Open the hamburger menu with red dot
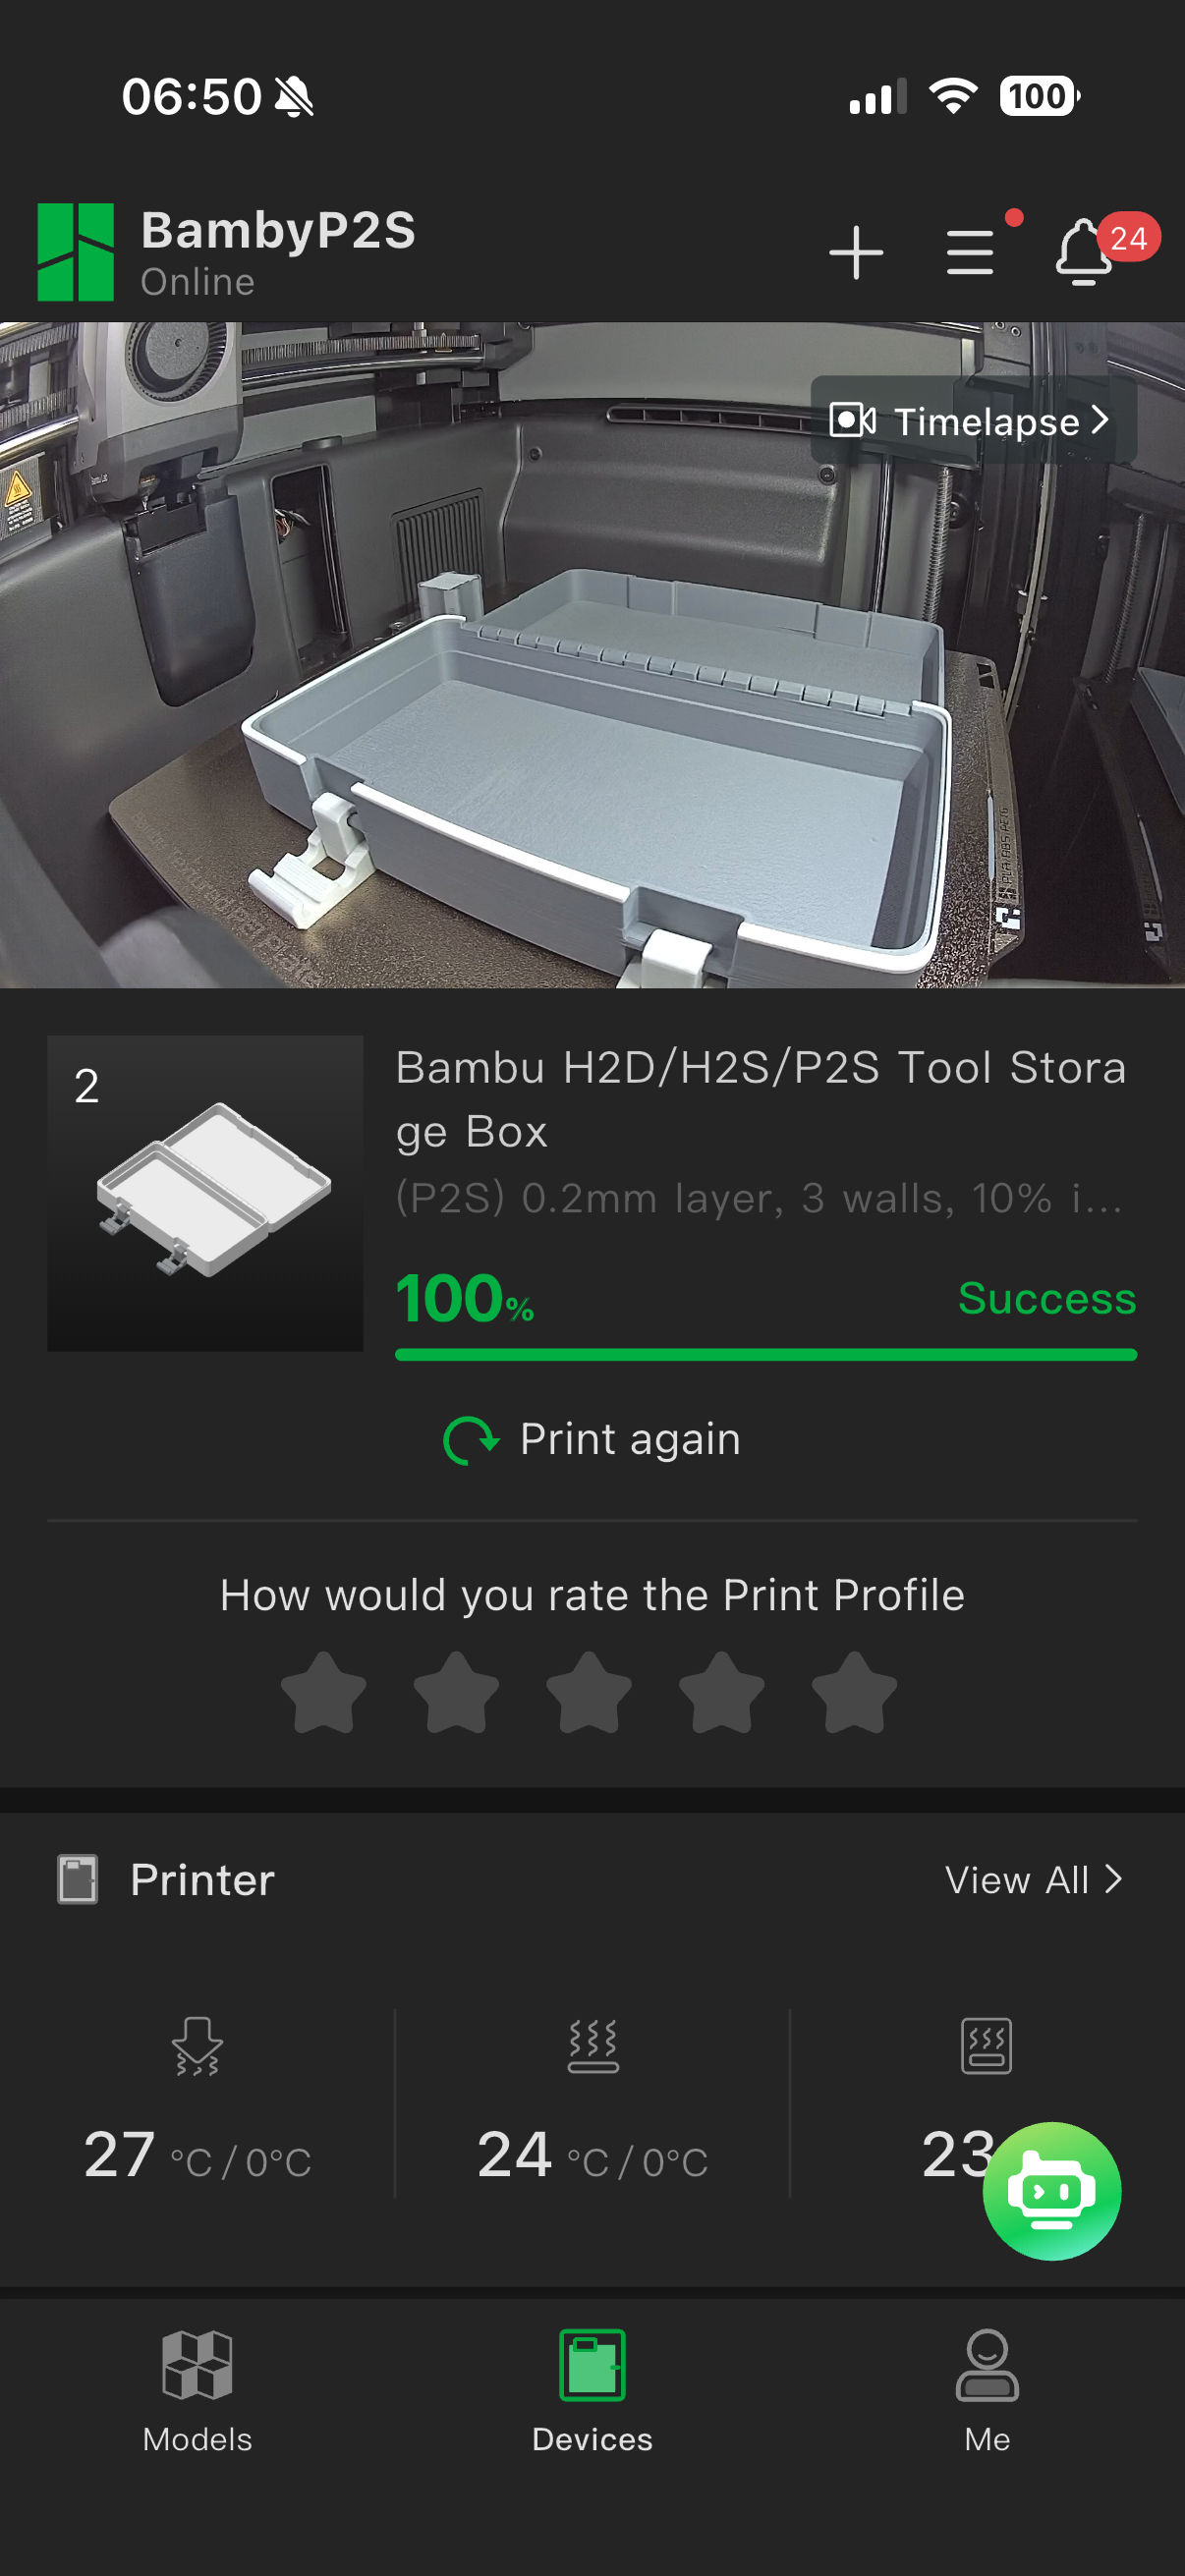1185x2576 pixels. 970,252
